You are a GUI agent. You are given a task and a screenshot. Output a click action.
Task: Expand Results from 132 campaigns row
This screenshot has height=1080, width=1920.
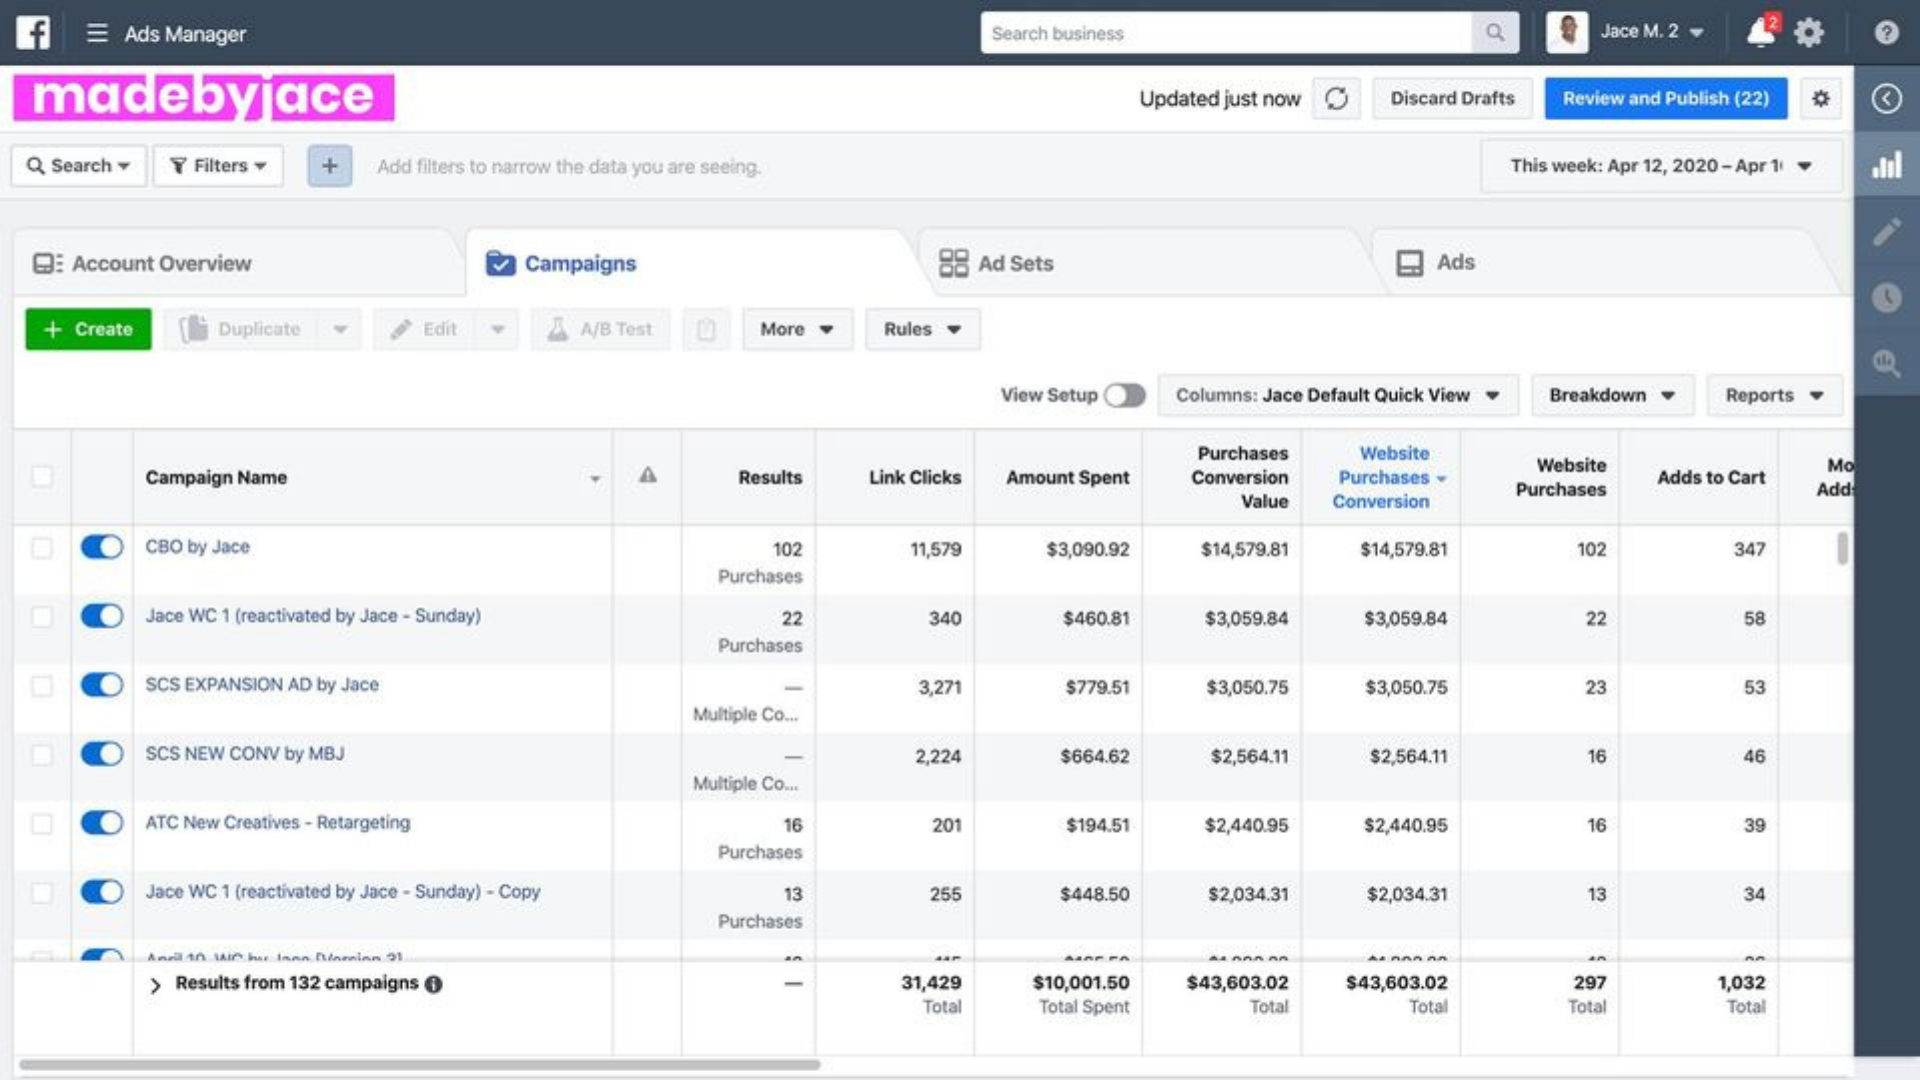point(155,985)
